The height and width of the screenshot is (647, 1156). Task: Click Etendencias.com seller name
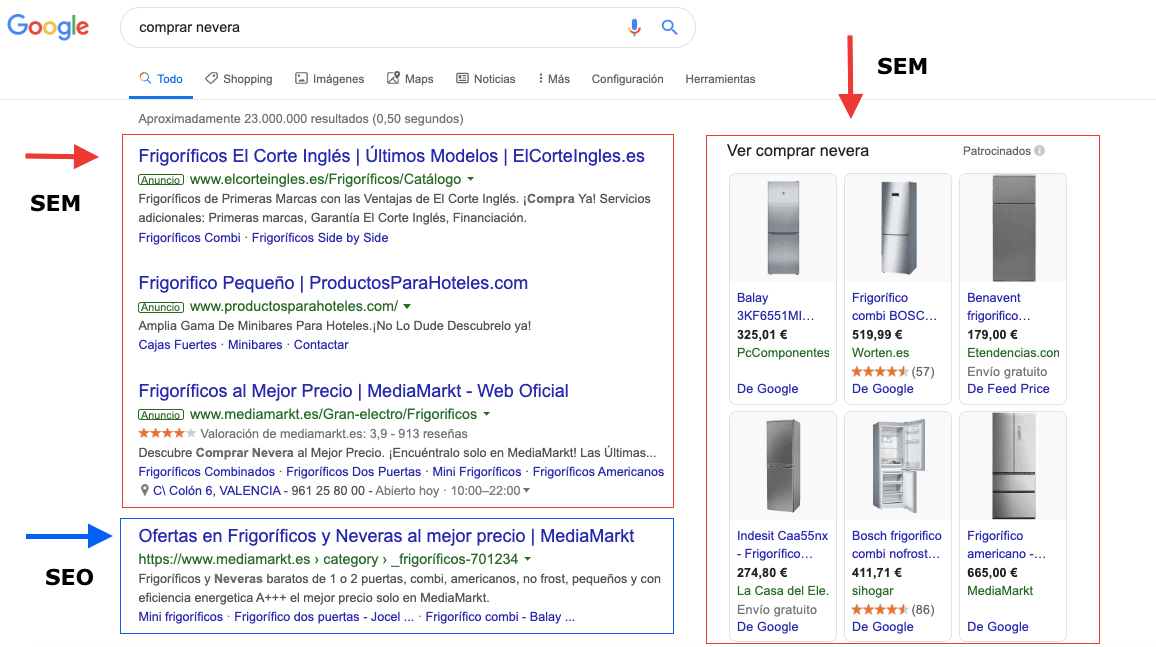click(1013, 353)
